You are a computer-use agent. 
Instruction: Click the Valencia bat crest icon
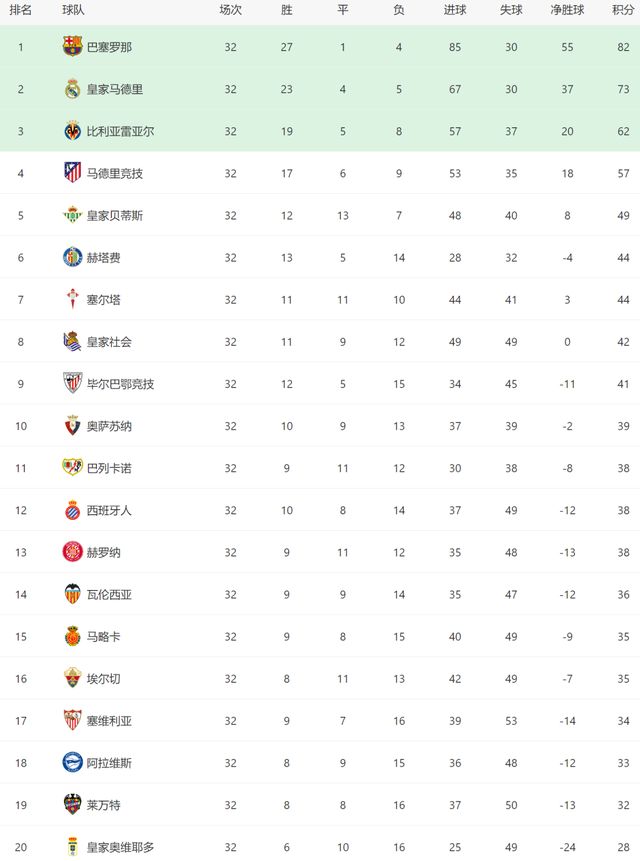[72, 594]
